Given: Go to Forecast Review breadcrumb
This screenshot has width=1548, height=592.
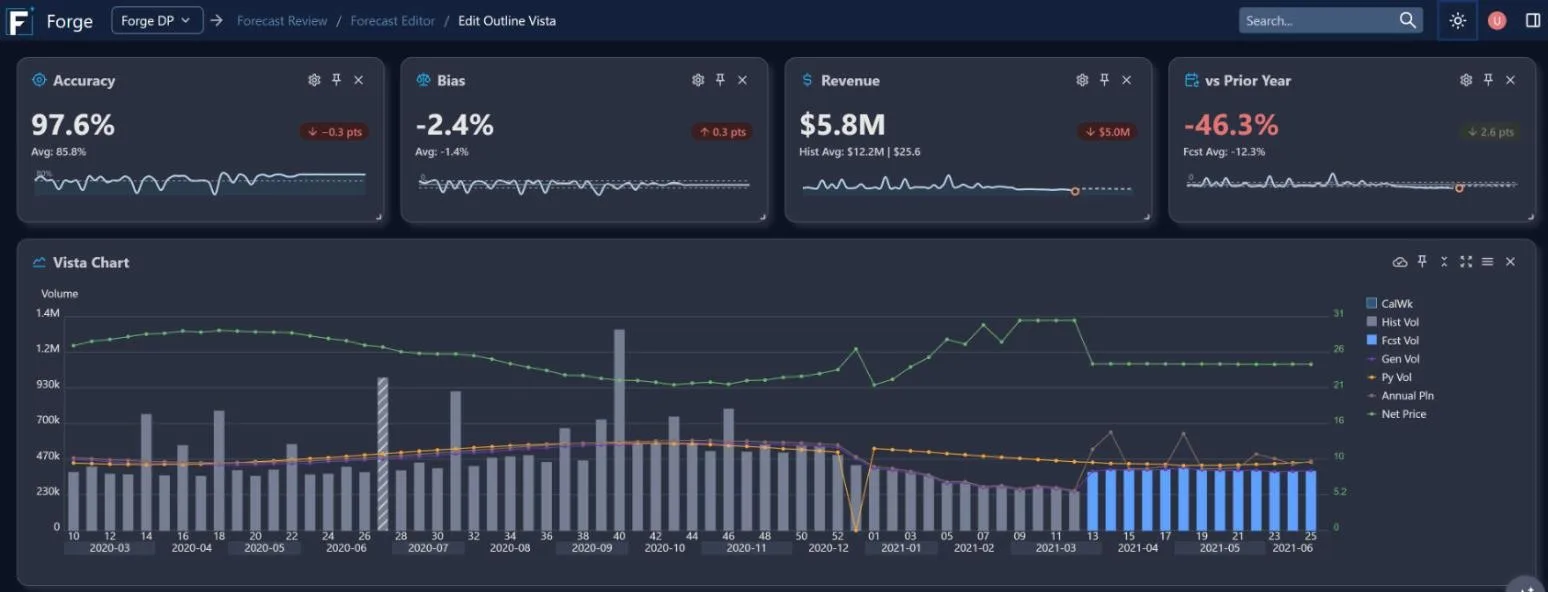Looking at the screenshot, I should [282, 20].
